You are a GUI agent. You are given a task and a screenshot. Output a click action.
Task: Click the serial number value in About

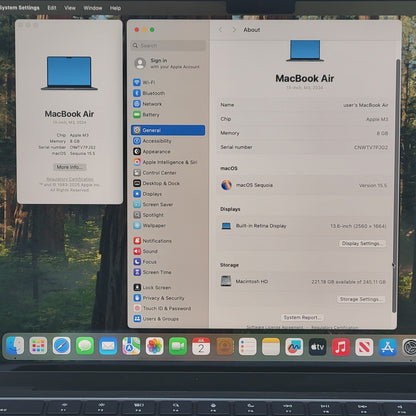click(371, 147)
